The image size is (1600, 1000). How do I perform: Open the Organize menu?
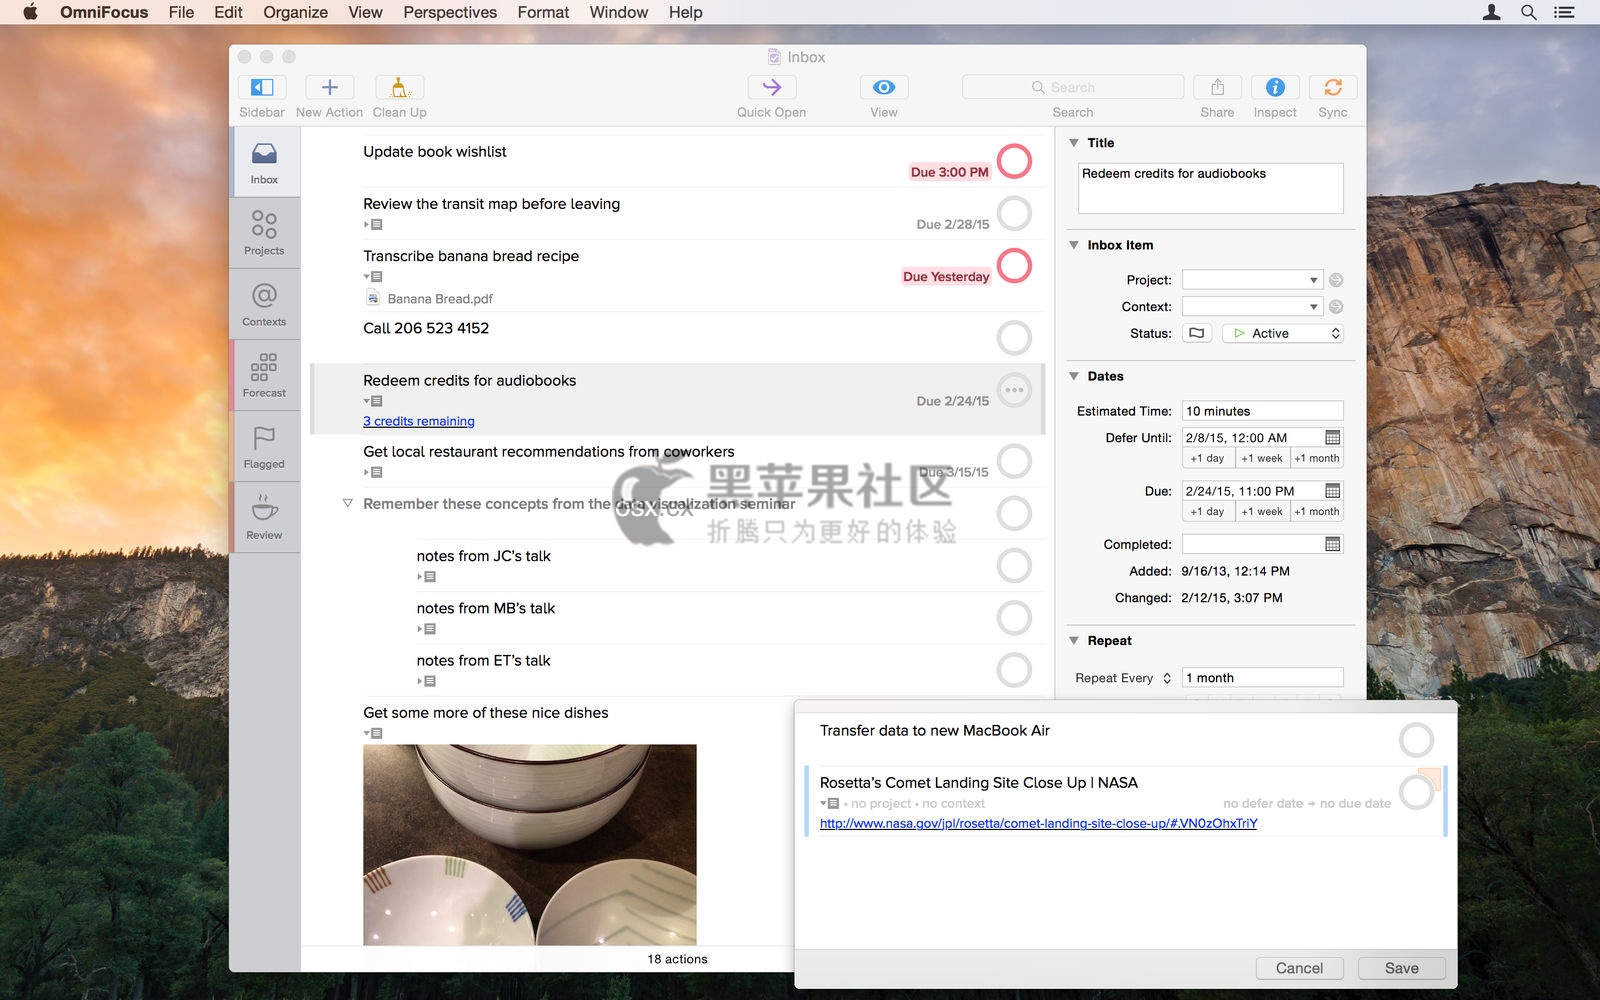(x=295, y=12)
